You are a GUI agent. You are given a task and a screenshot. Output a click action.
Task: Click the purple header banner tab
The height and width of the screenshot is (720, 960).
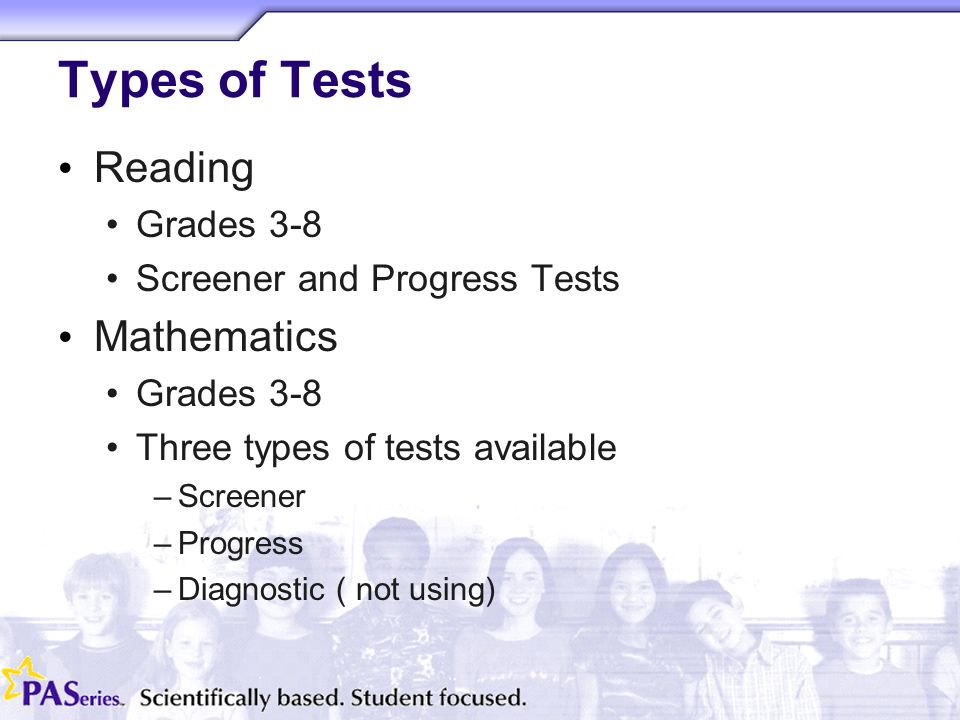(x=129, y=20)
